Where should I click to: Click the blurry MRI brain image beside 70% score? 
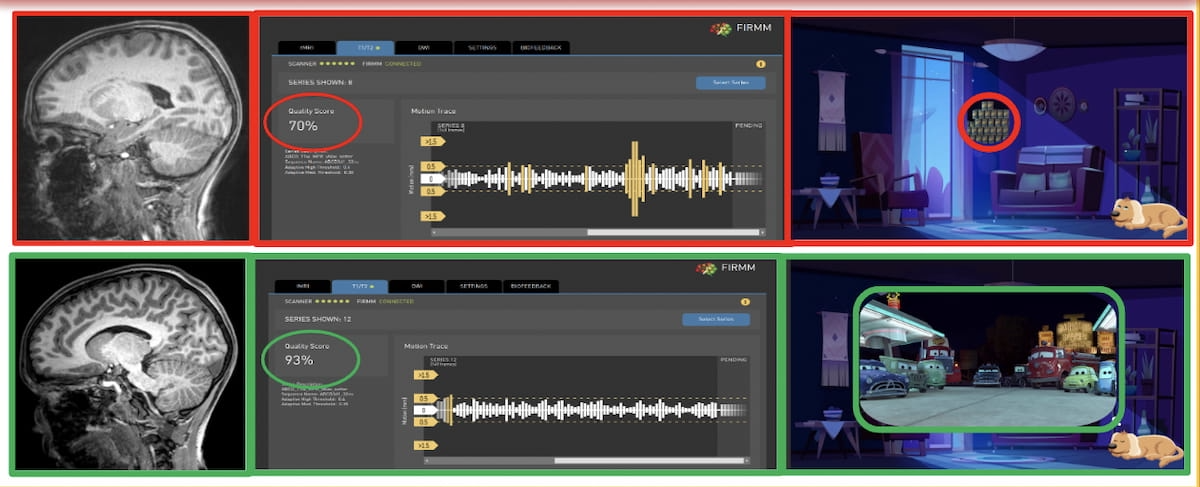coord(132,127)
